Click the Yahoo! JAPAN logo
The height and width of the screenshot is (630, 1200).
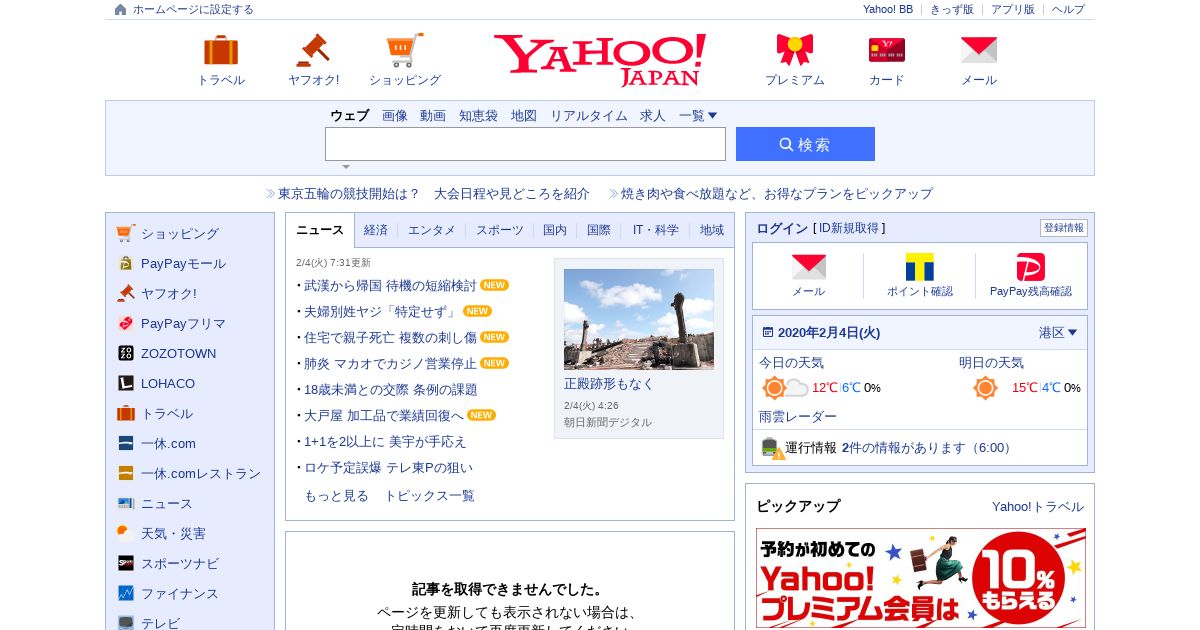[600, 60]
